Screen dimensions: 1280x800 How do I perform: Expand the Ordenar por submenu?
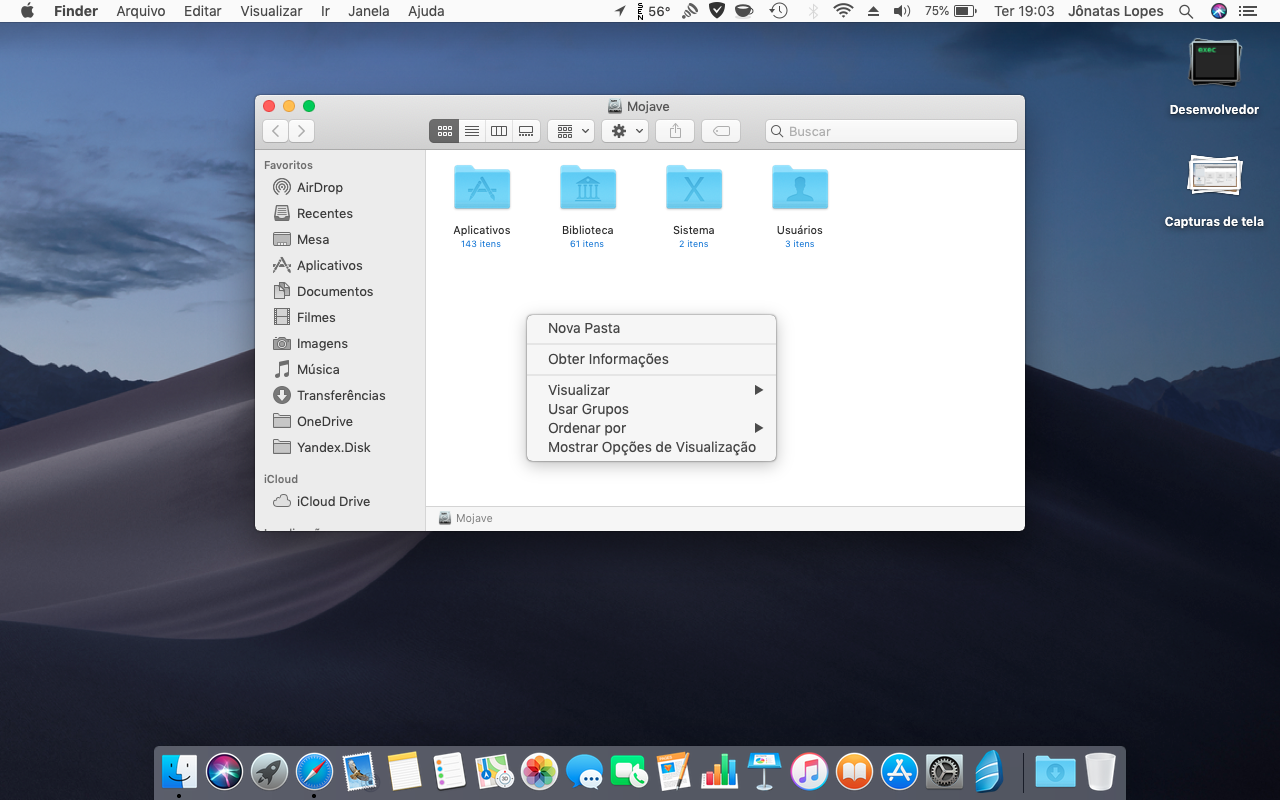651,428
